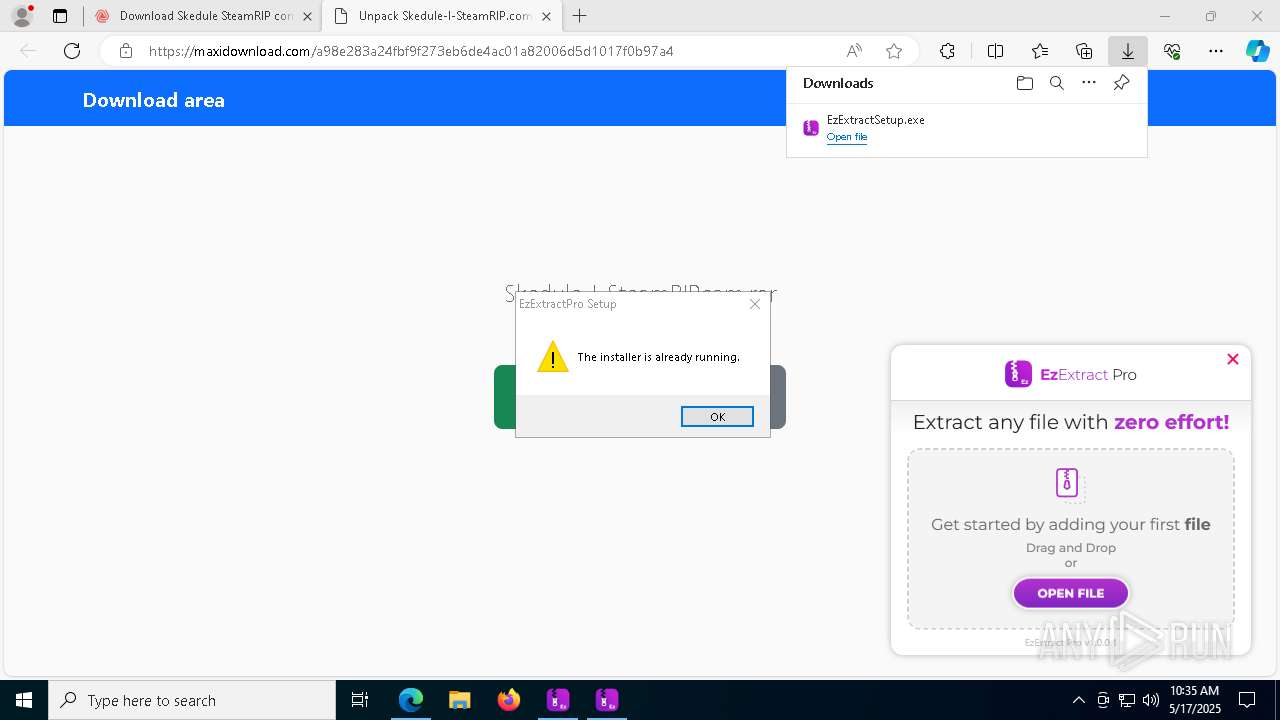Open the Windows Start menu

[24, 700]
